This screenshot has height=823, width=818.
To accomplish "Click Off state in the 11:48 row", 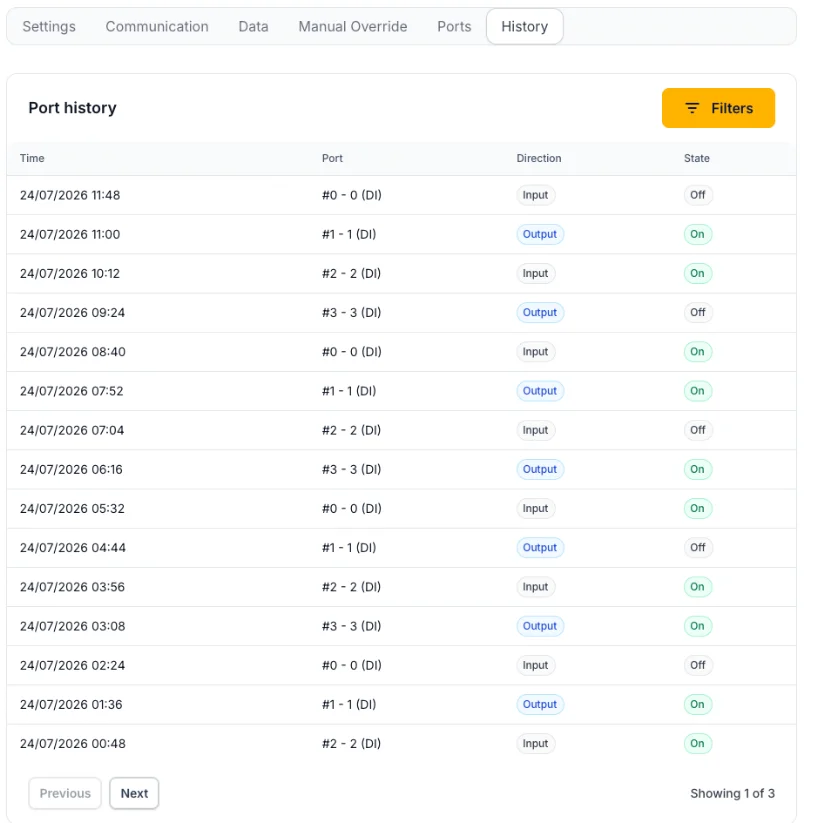I will pyautogui.click(x=698, y=195).
